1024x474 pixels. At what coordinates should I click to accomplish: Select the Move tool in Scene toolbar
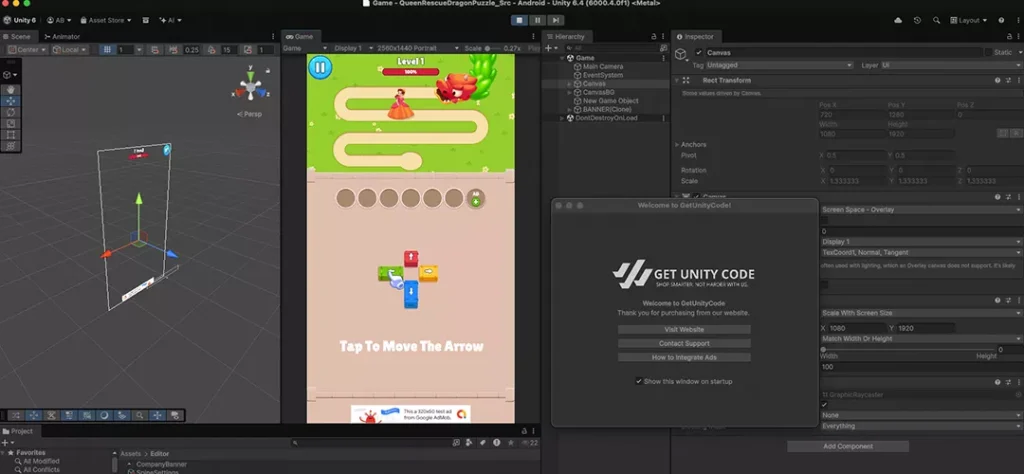click(10, 101)
